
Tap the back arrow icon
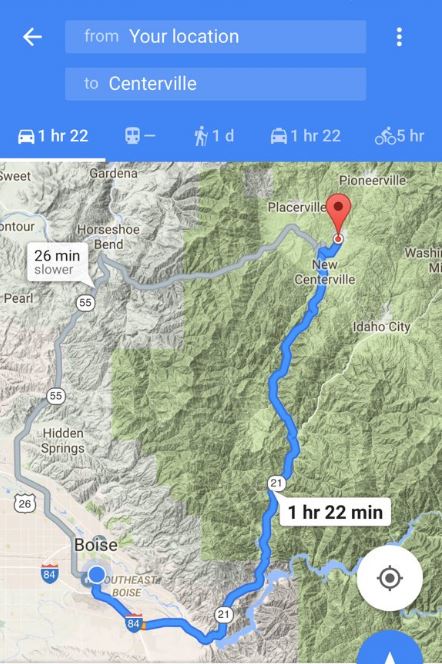32,37
